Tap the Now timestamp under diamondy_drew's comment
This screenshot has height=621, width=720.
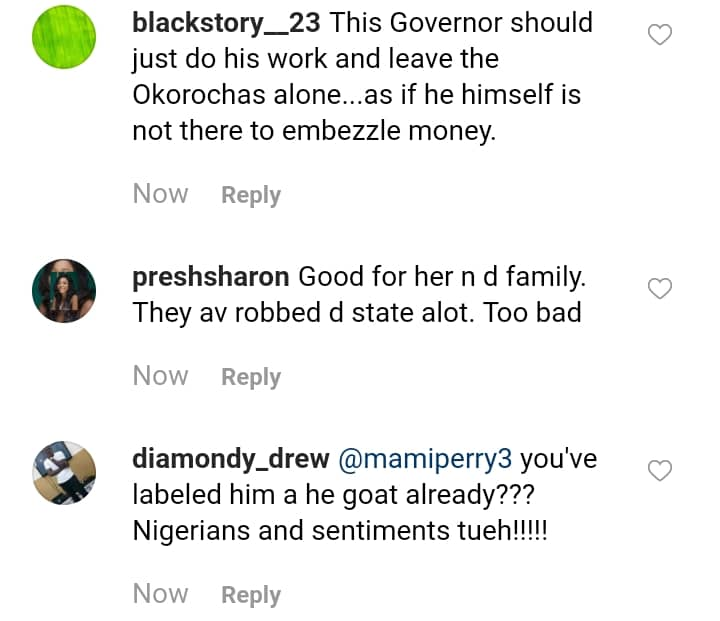[160, 594]
